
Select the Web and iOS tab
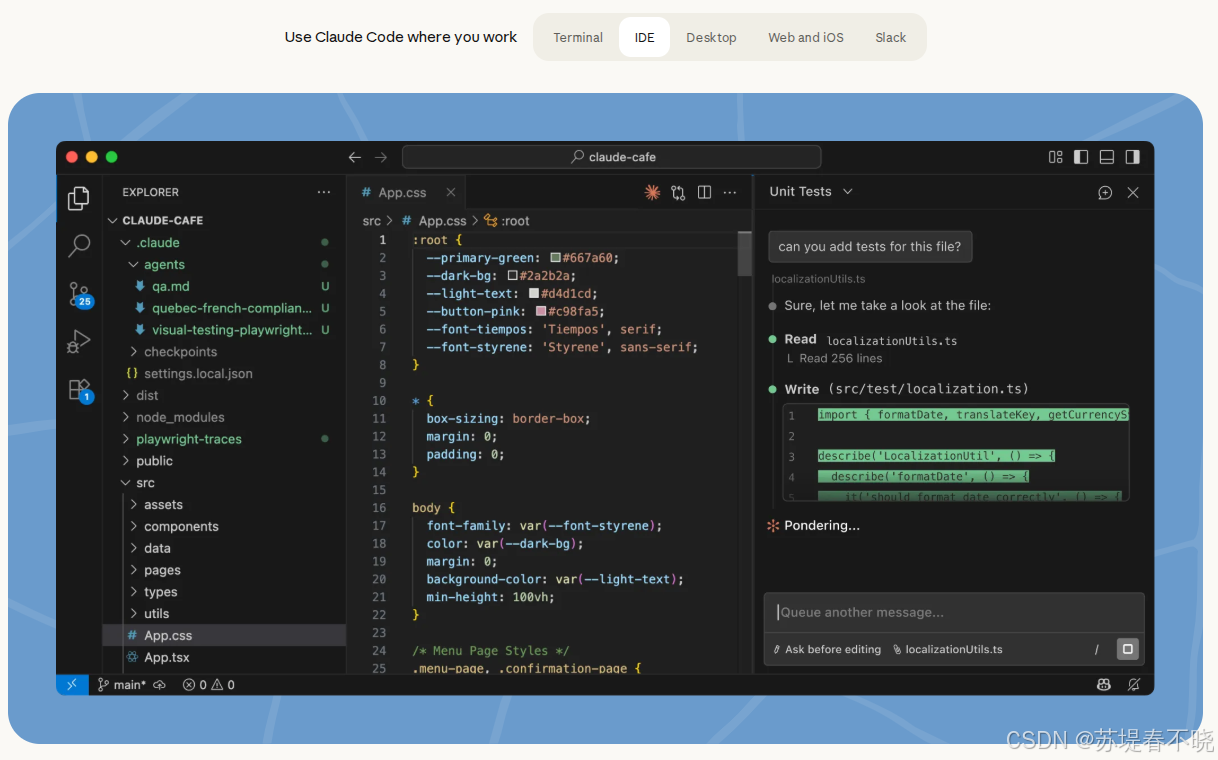(806, 37)
